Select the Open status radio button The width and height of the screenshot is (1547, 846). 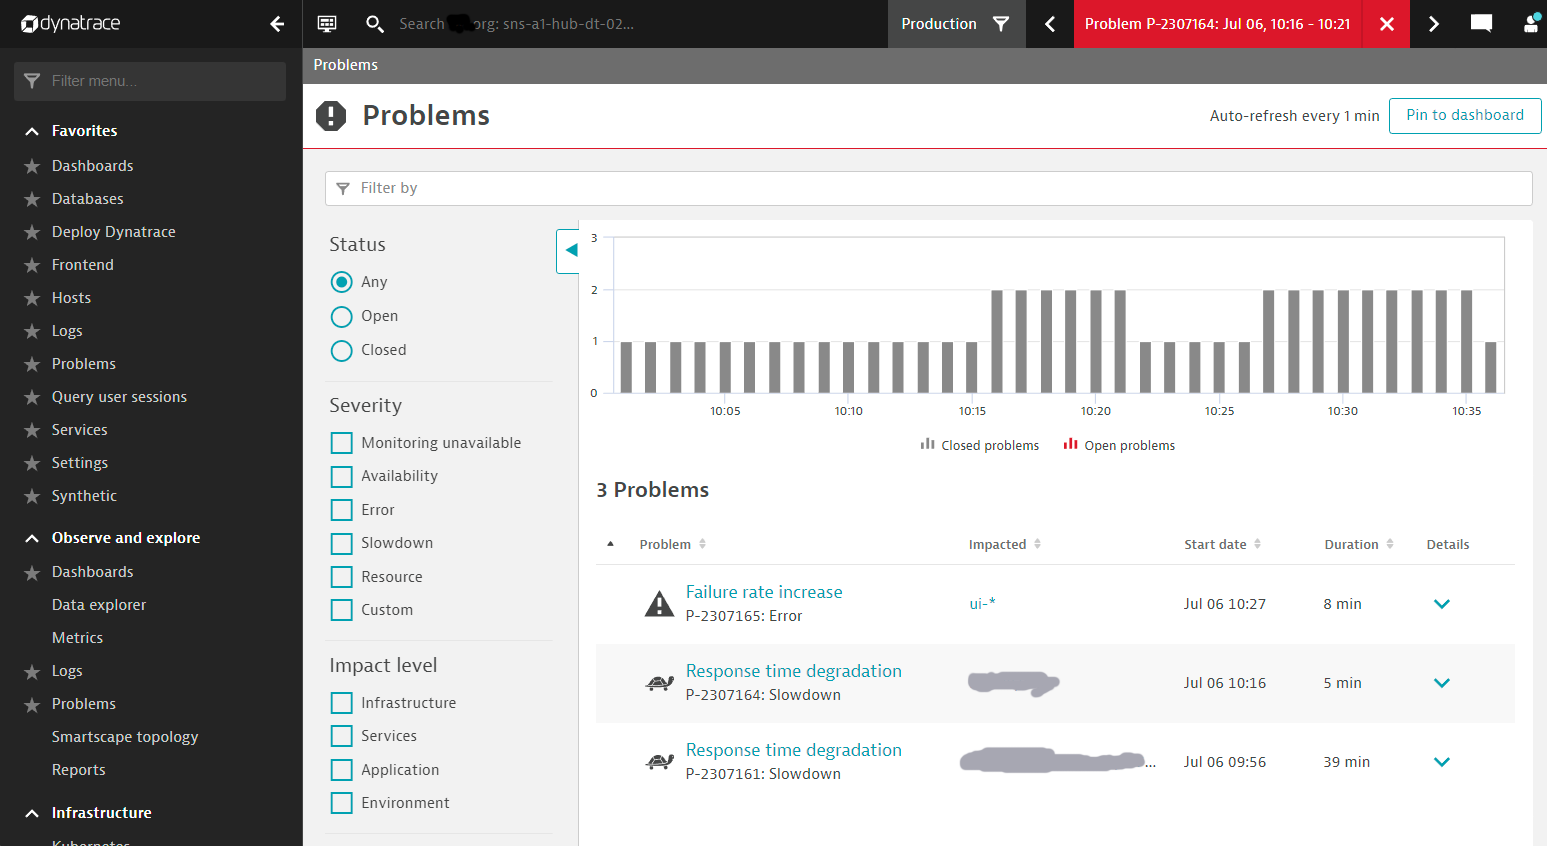point(342,316)
